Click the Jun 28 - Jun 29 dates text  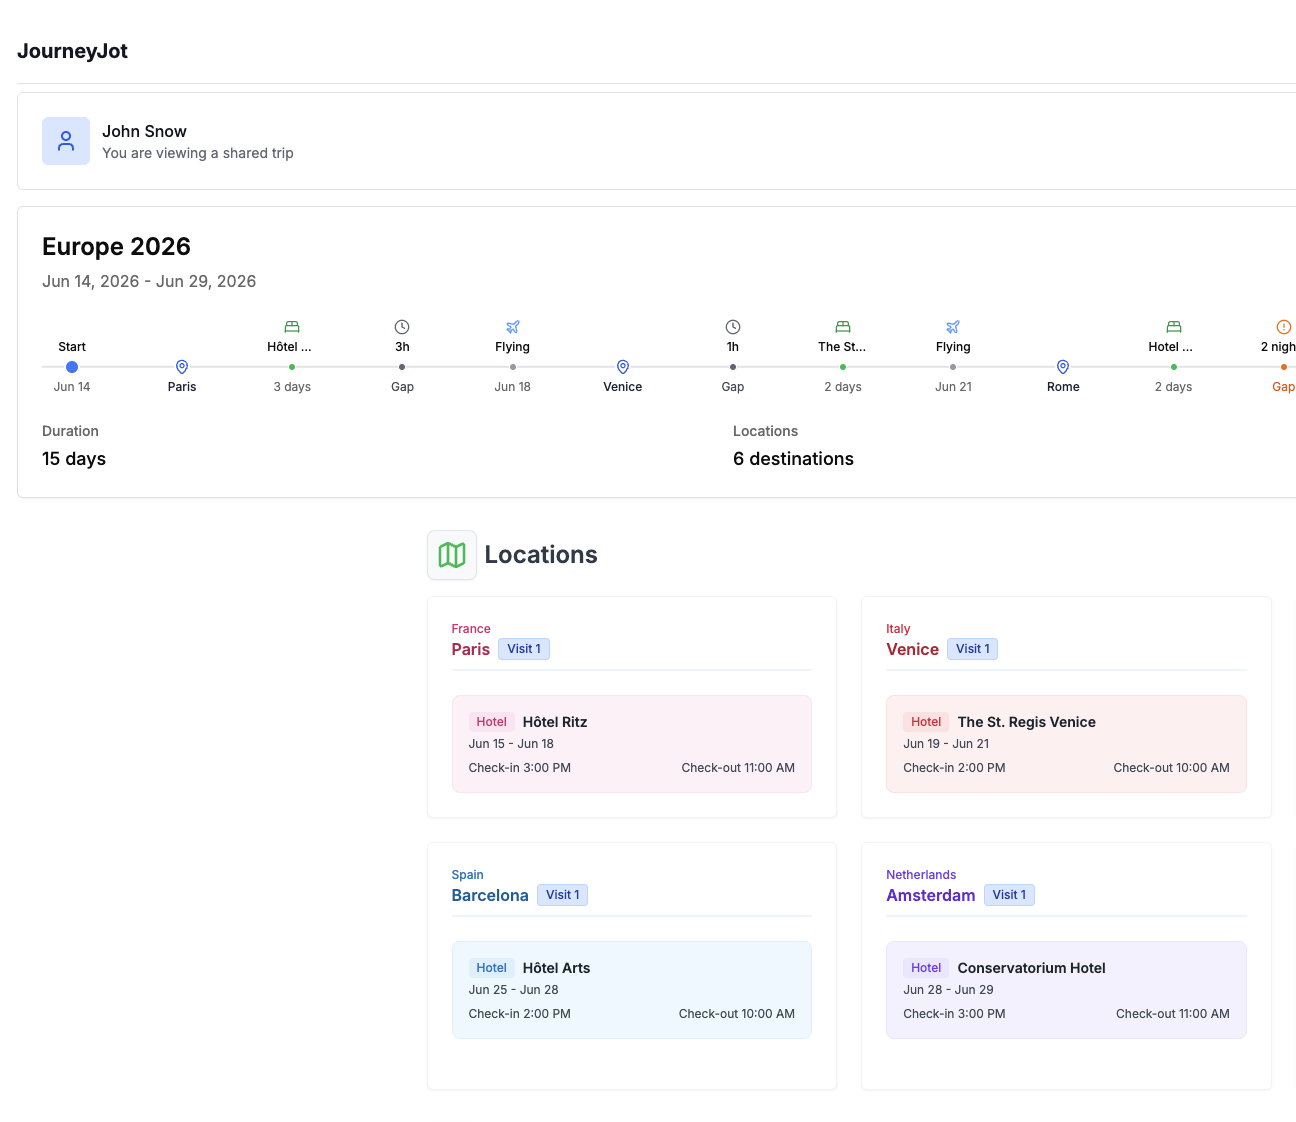pos(948,990)
